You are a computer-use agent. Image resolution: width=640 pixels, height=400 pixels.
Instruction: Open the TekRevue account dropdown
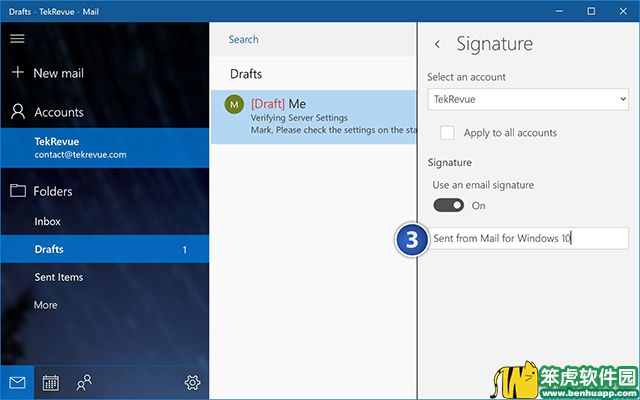[x=528, y=99]
